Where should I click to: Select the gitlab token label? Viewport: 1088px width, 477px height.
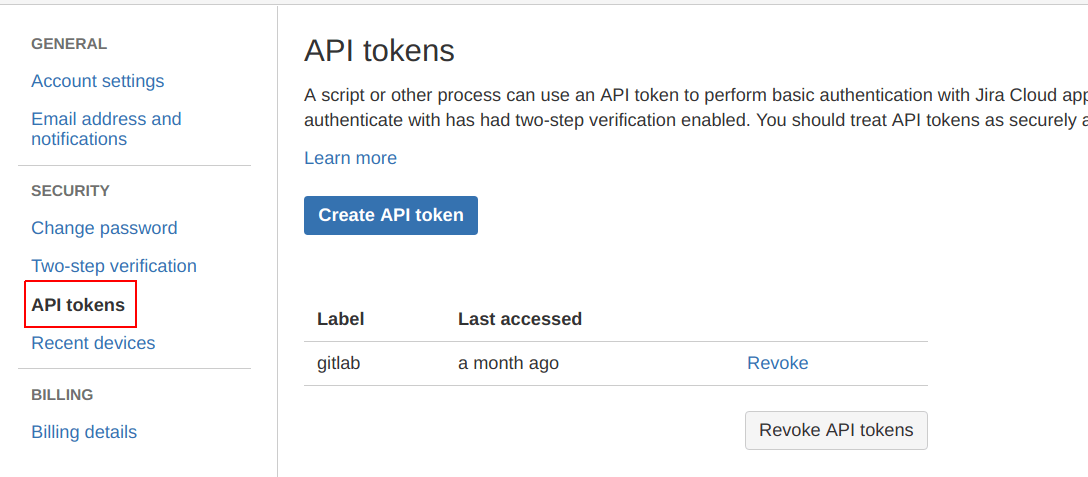(x=338, y=363)
